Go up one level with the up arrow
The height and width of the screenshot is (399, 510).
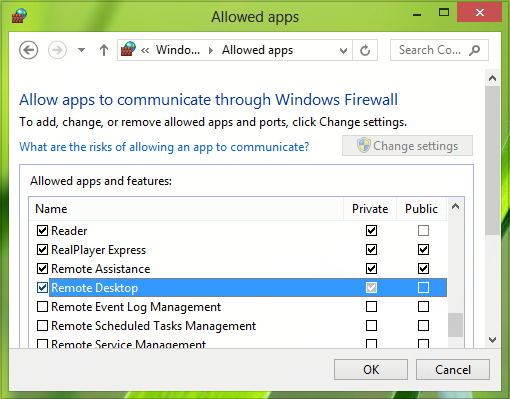(x=104, y=50)
